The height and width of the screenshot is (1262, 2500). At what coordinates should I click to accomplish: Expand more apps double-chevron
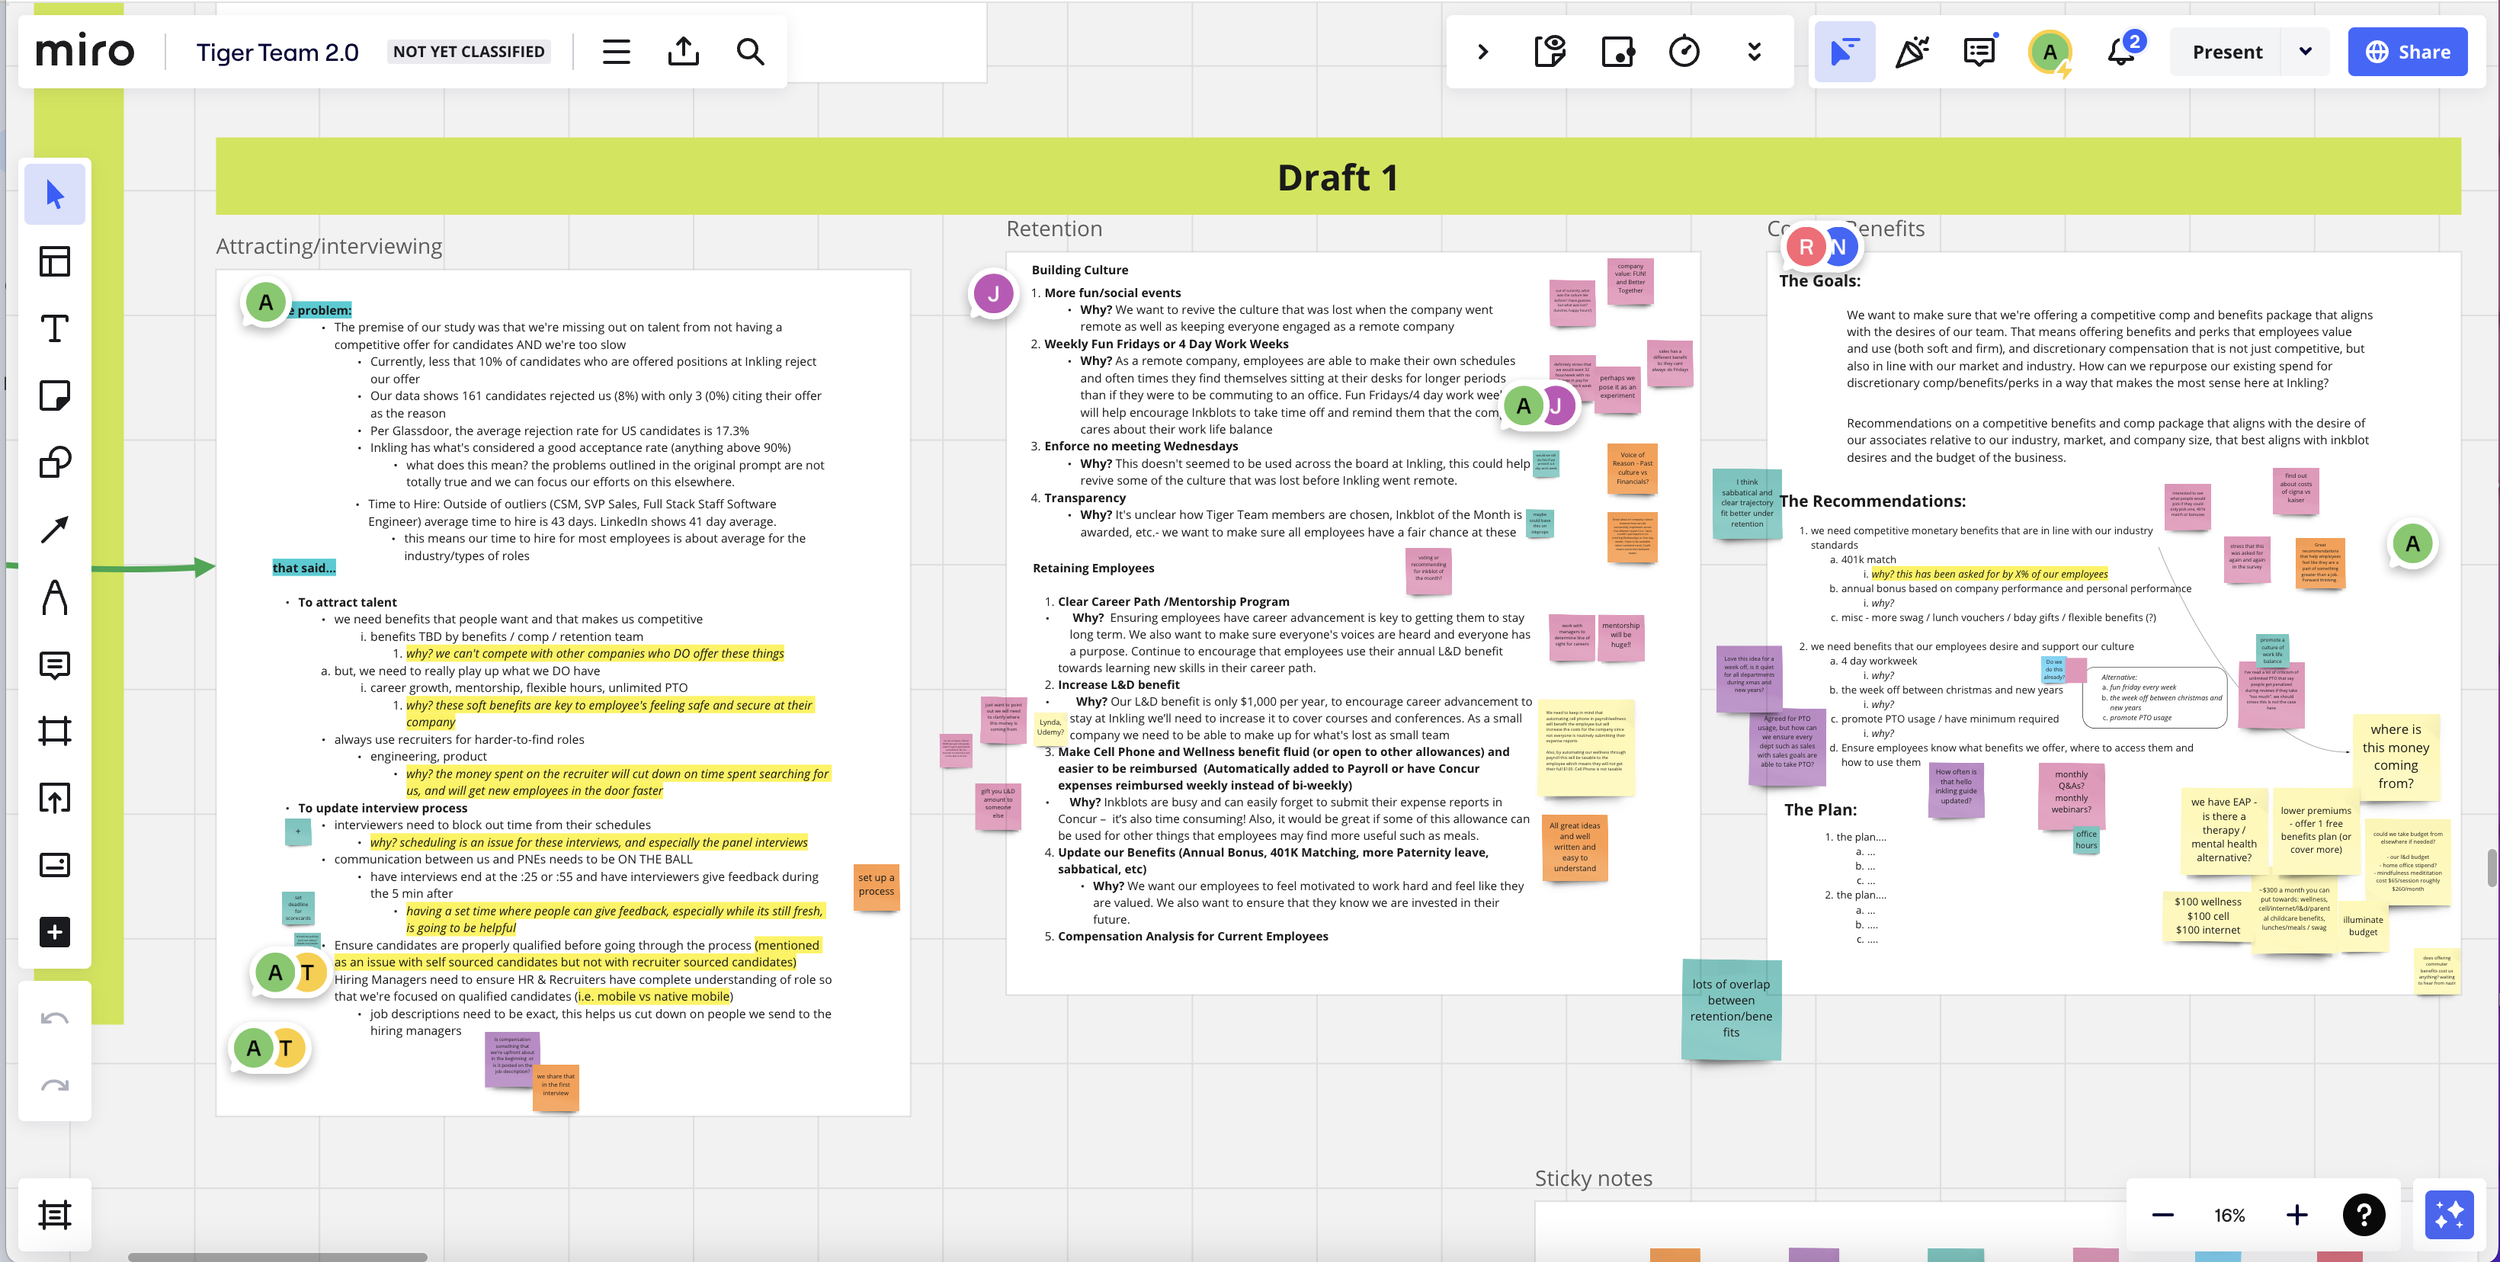(x=1754, y=52)
